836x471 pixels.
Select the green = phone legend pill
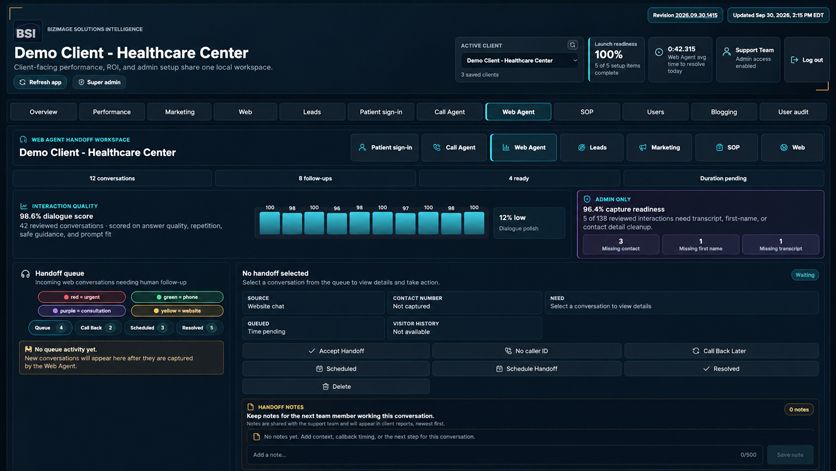[177, 297]
